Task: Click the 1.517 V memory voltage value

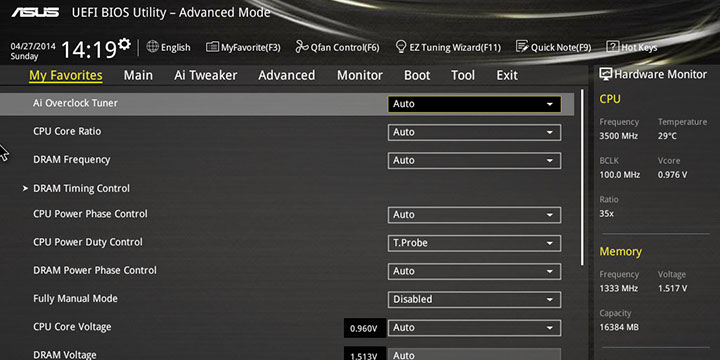Action: (673, 289)
